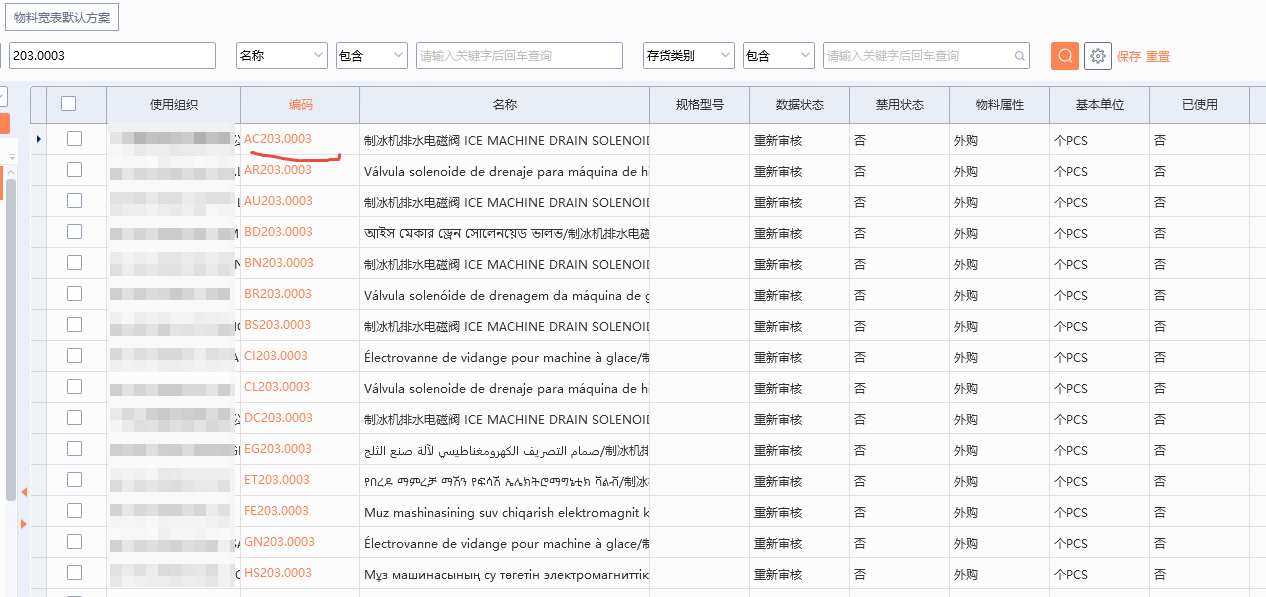Open the 包含 dropdown next to 存货类别

pos(779,56)
